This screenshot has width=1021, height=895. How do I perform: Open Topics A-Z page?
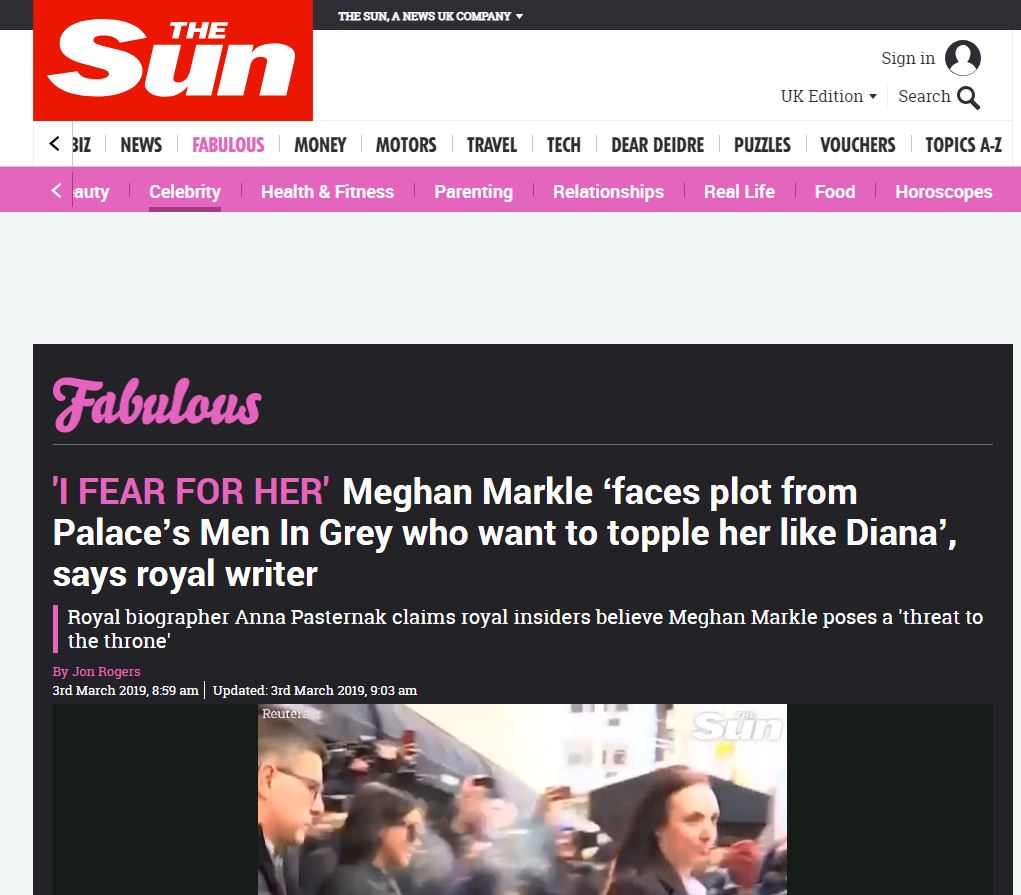[x=964, y=145]
